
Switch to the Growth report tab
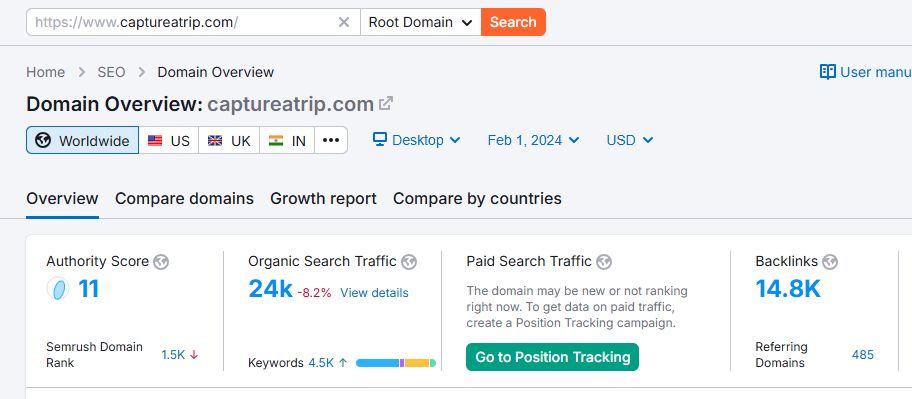coord(323,199)
